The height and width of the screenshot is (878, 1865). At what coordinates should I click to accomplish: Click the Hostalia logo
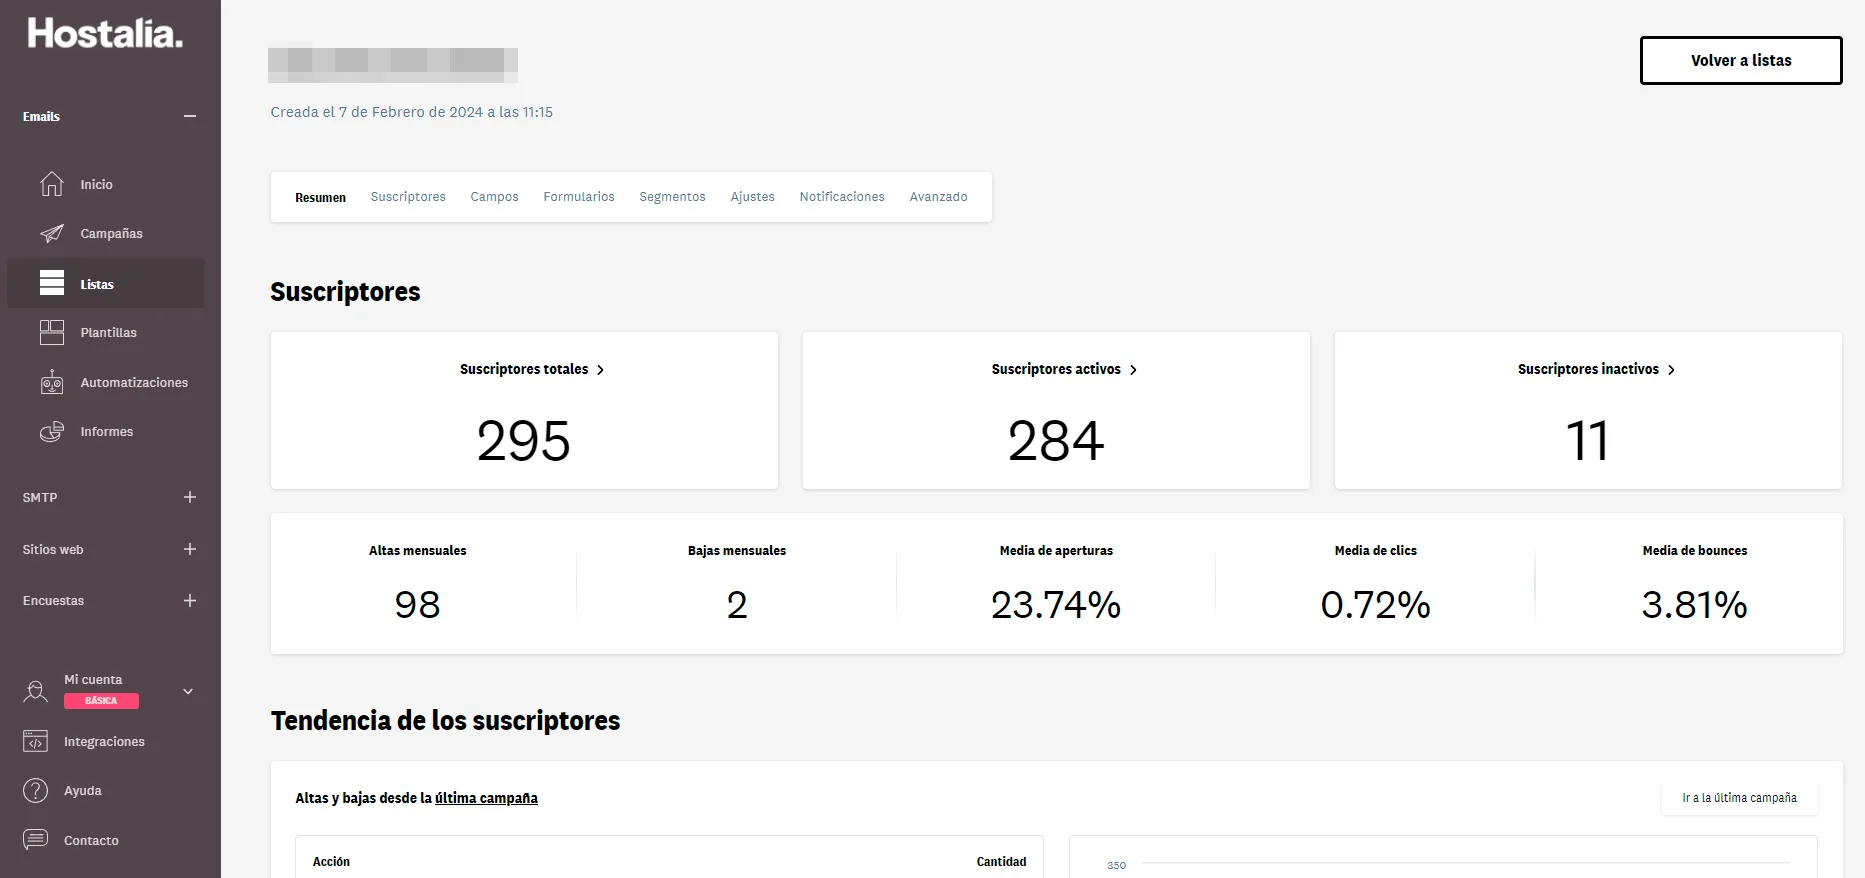pos(105,34)
